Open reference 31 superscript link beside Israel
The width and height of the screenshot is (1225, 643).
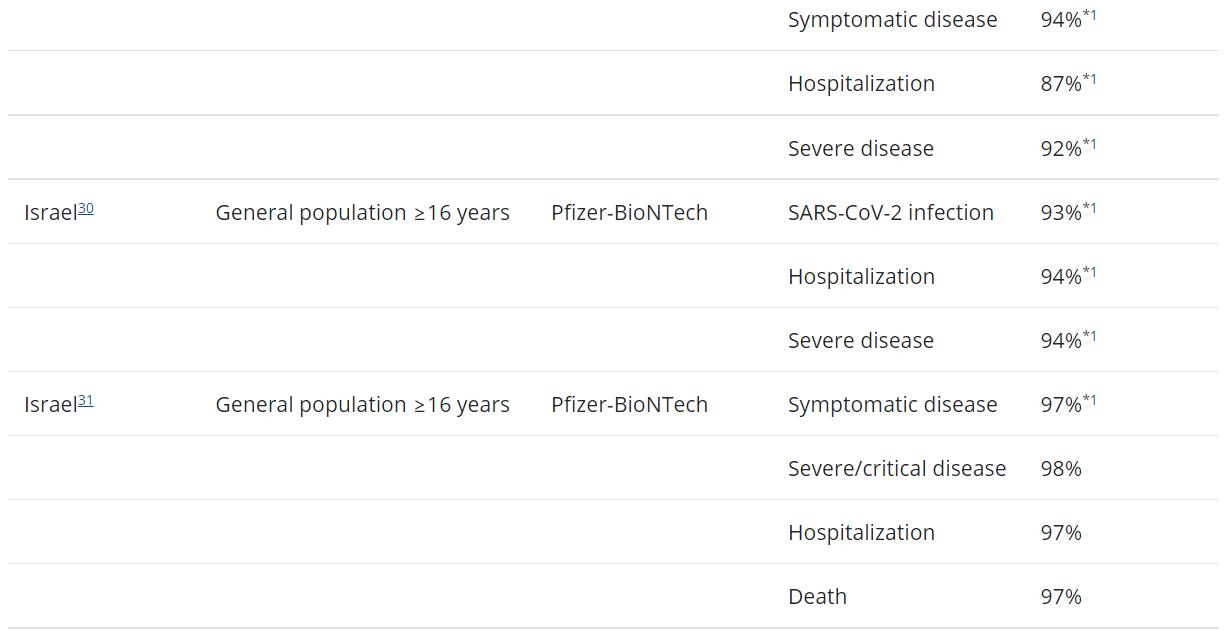click(x=86, y=401)
